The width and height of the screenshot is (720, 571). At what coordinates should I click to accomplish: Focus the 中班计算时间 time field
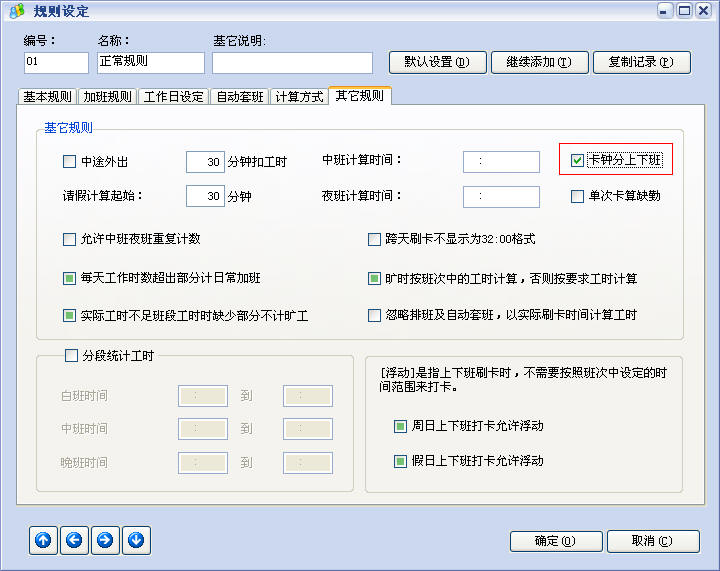point(501,161)
